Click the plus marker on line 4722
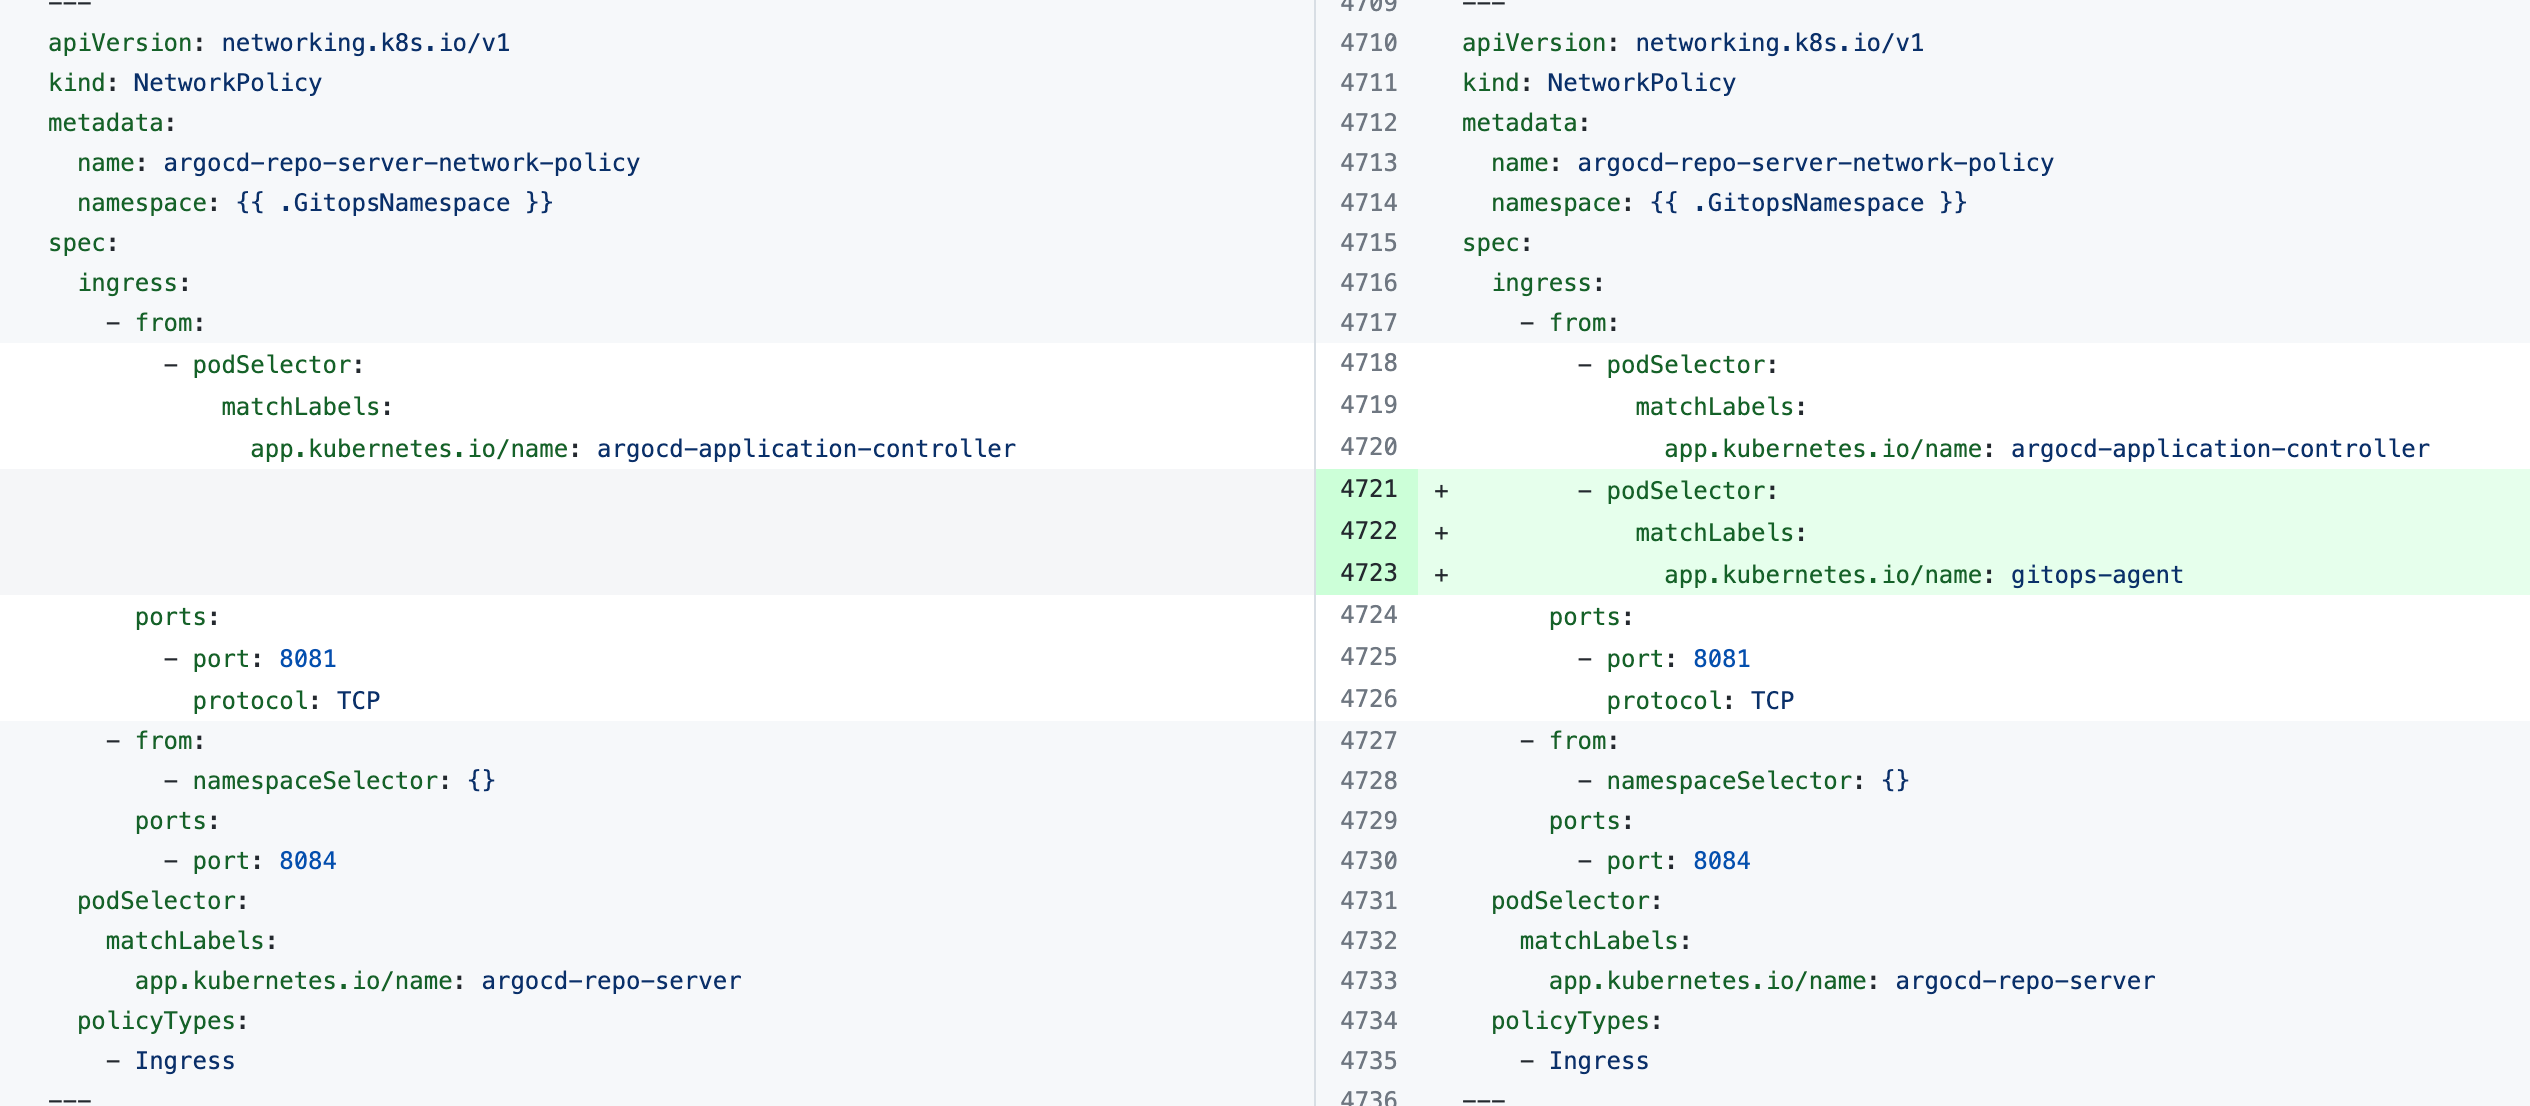Image resolution: width=2530 pixels, height=1106 pixels. (1441, 533)
